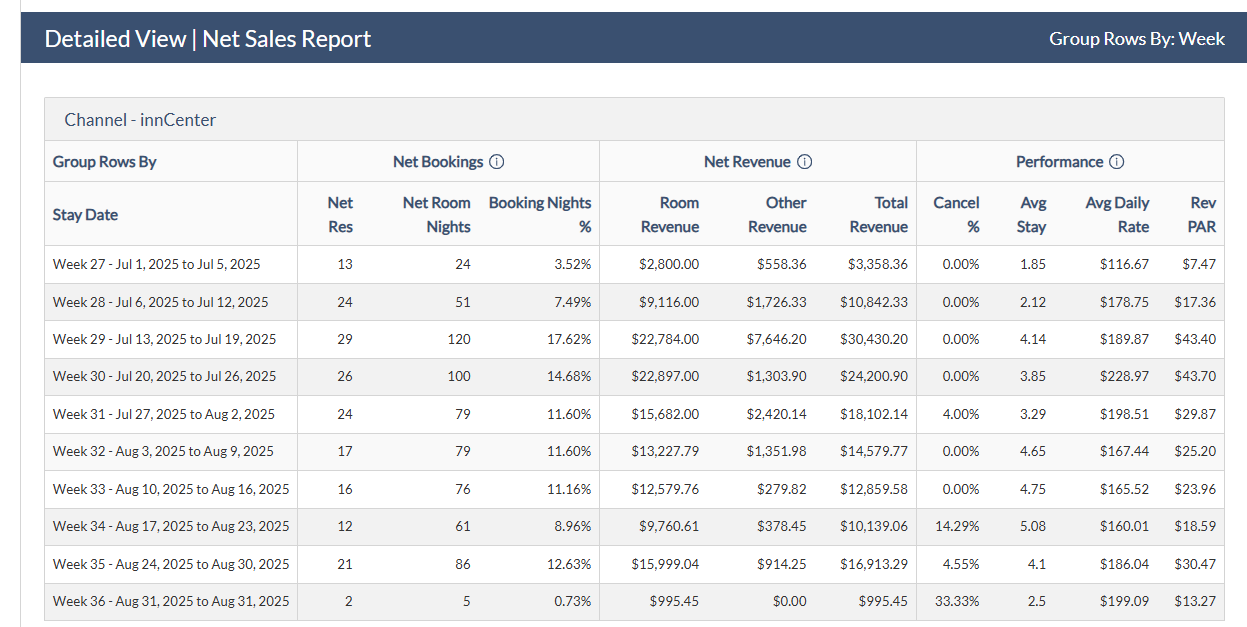Click Week 34 avg stay 5.08
Viewport: 1247px width, 627px height.
(1033, 527)
